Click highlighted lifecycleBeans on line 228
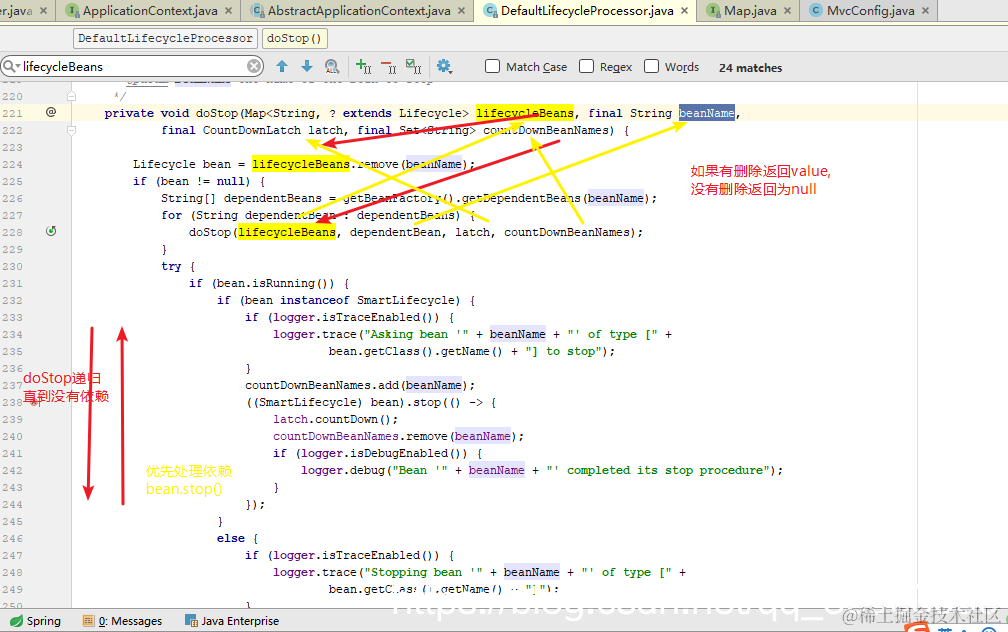The height and width of the screenshot is (632, 1008). tap(287, 232)
